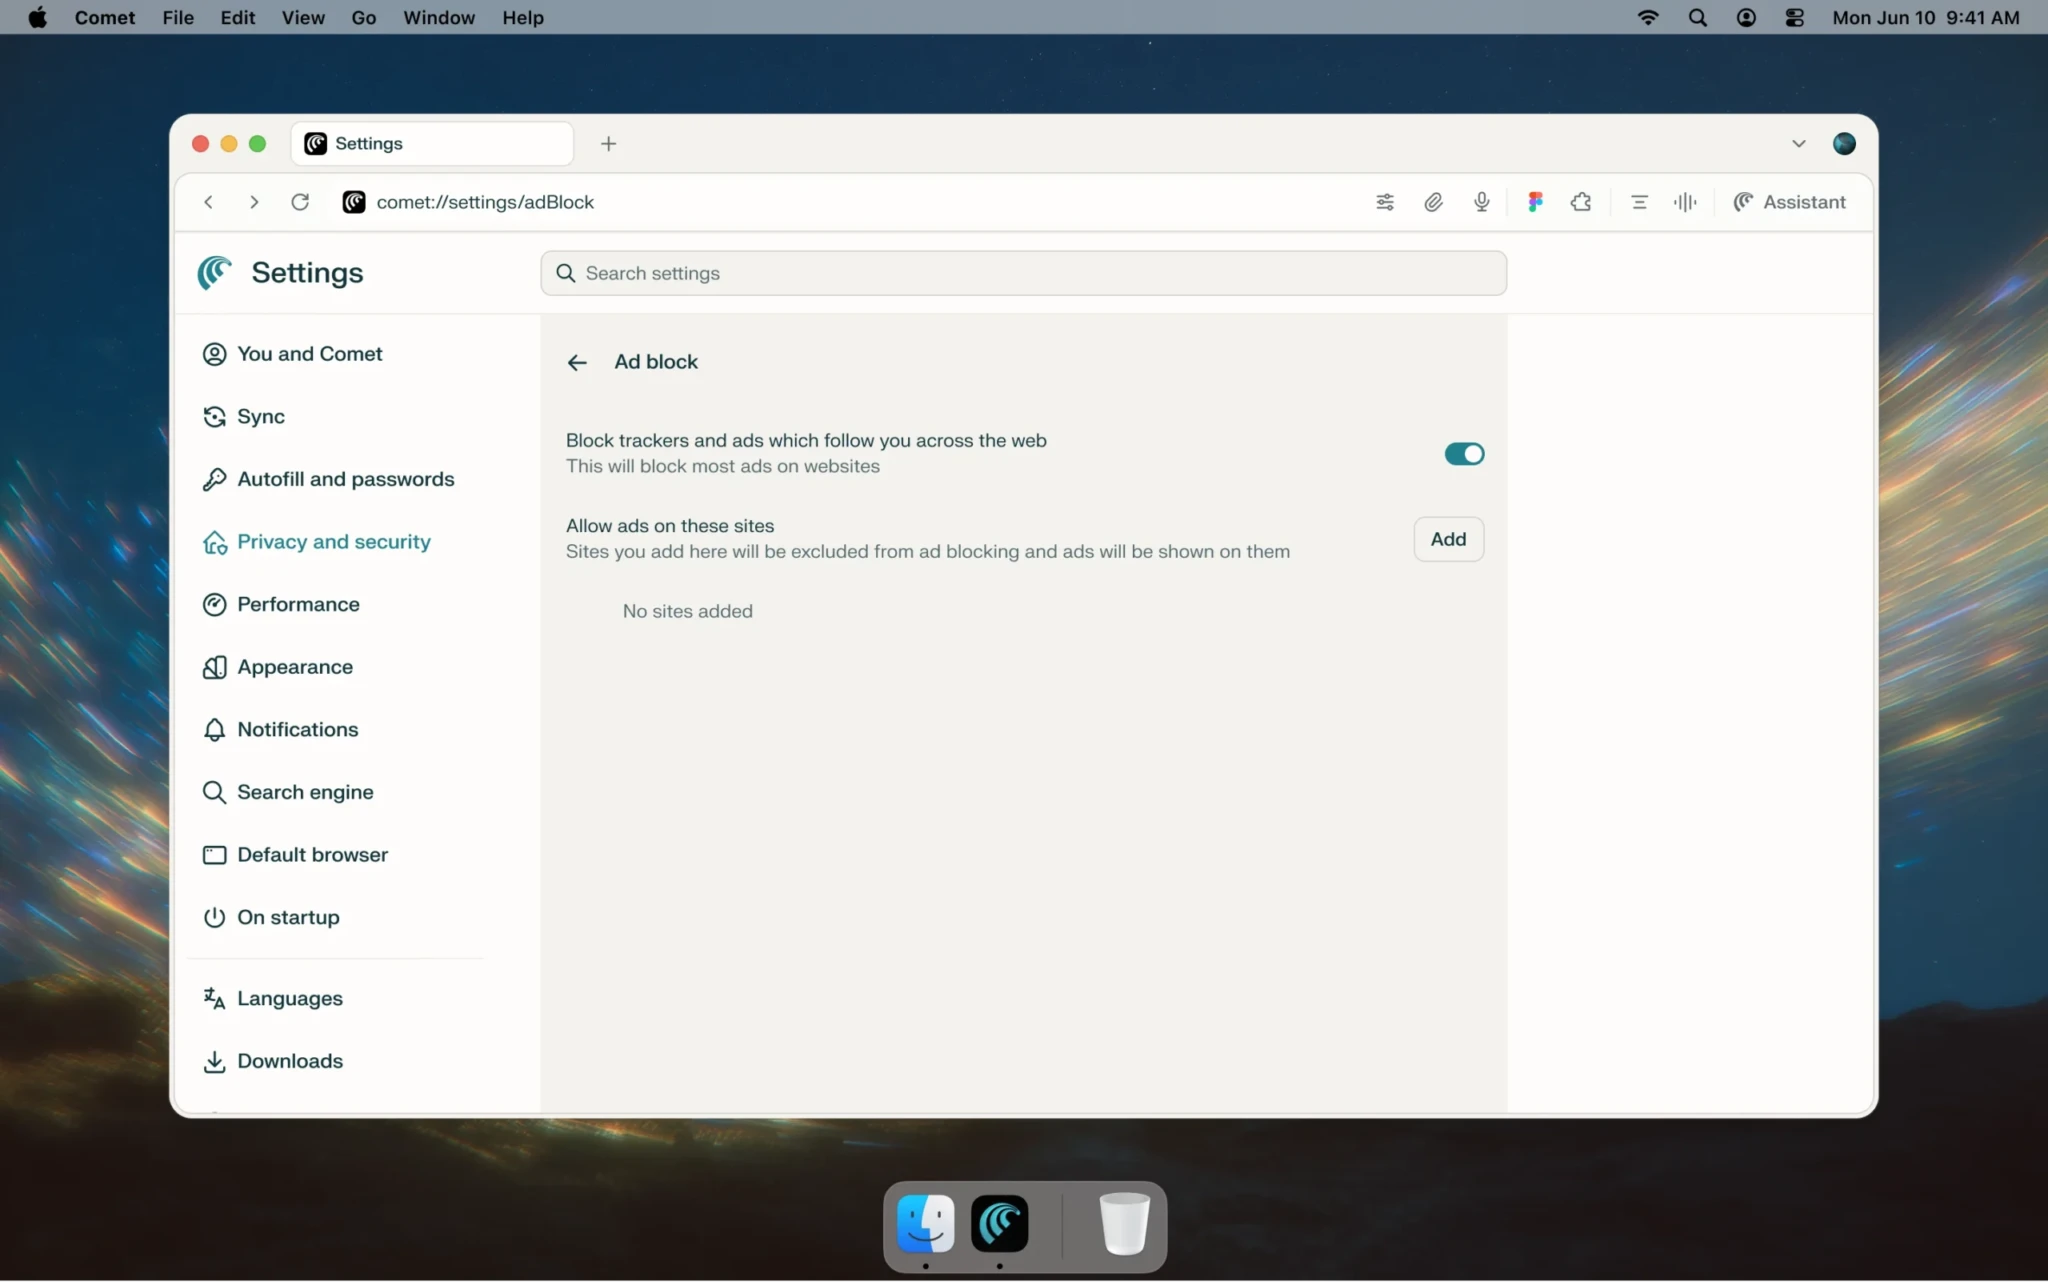Open the tuning sliders icon in toolbar
This screenshot has width=2048, height=1282.
click(x=1385, y=202)
